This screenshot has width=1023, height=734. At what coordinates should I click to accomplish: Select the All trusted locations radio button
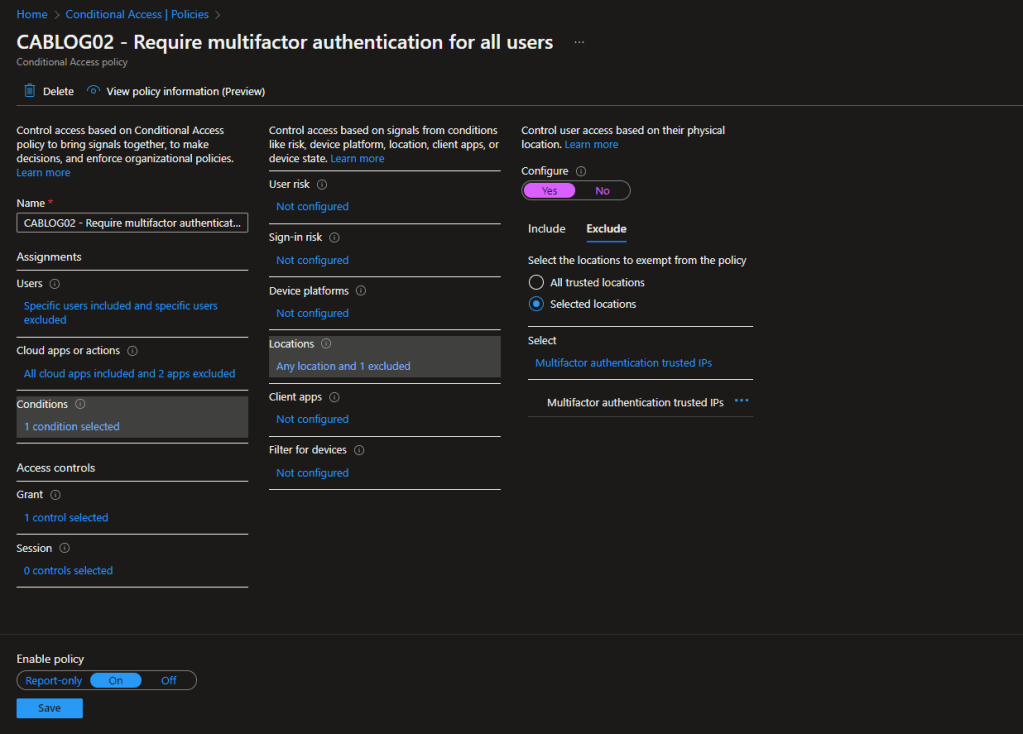(x=536, y=283)
